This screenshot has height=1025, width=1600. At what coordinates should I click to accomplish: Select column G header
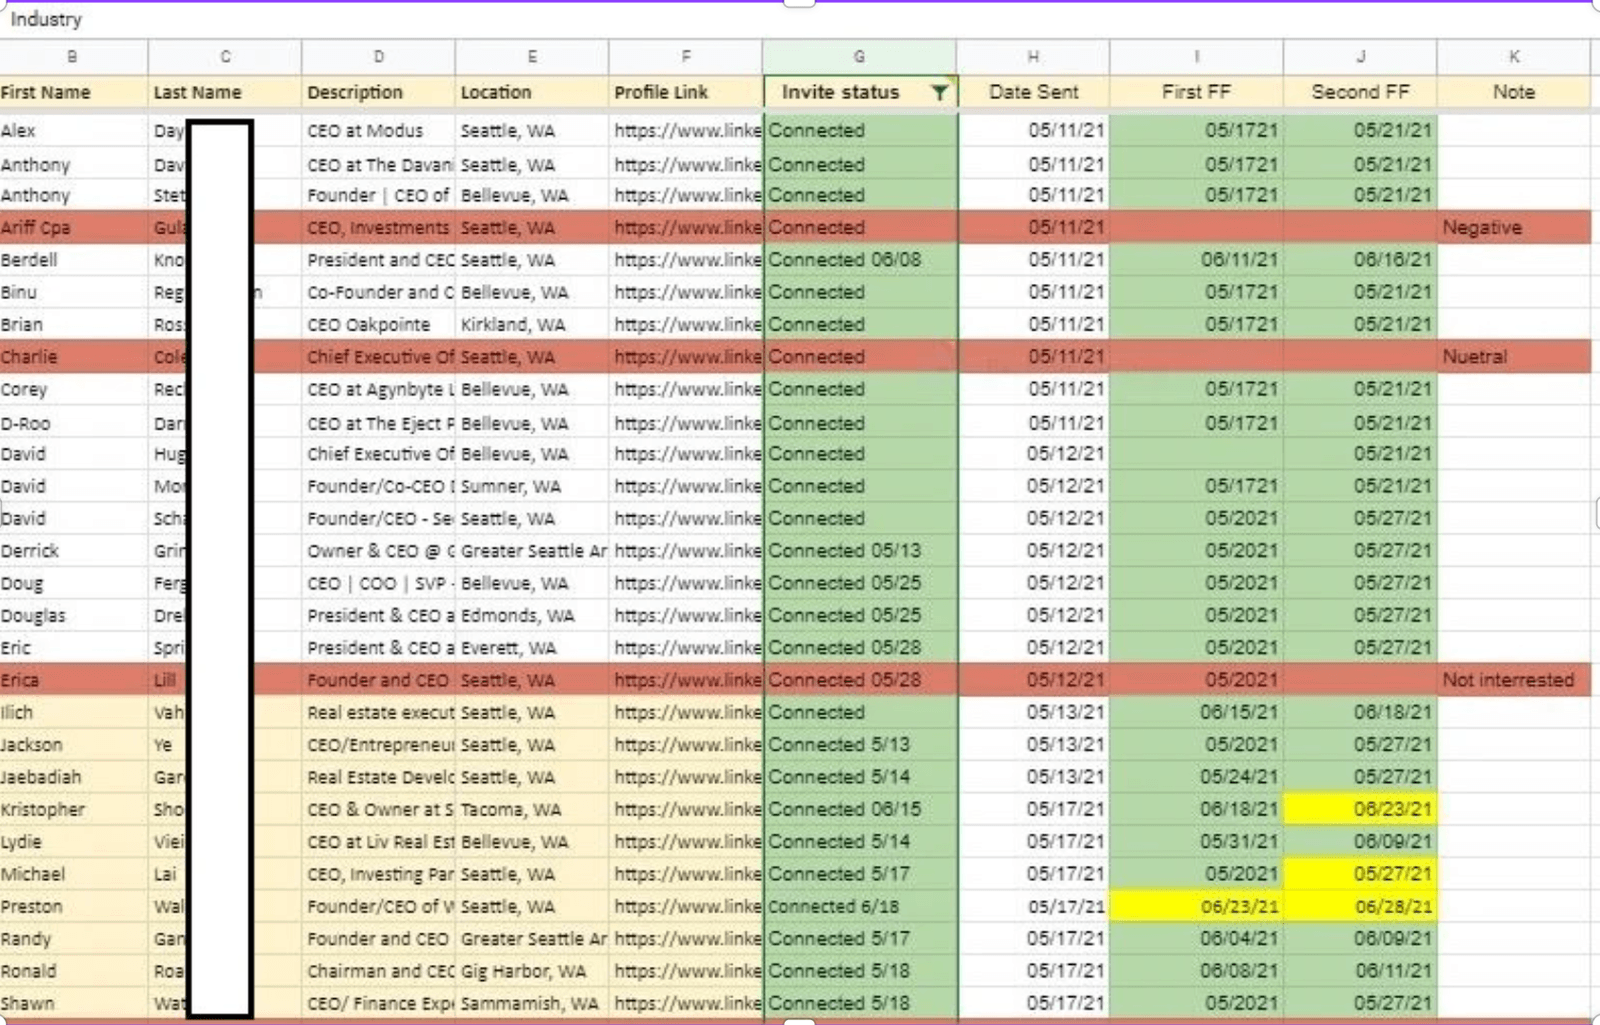coord(859,57)
